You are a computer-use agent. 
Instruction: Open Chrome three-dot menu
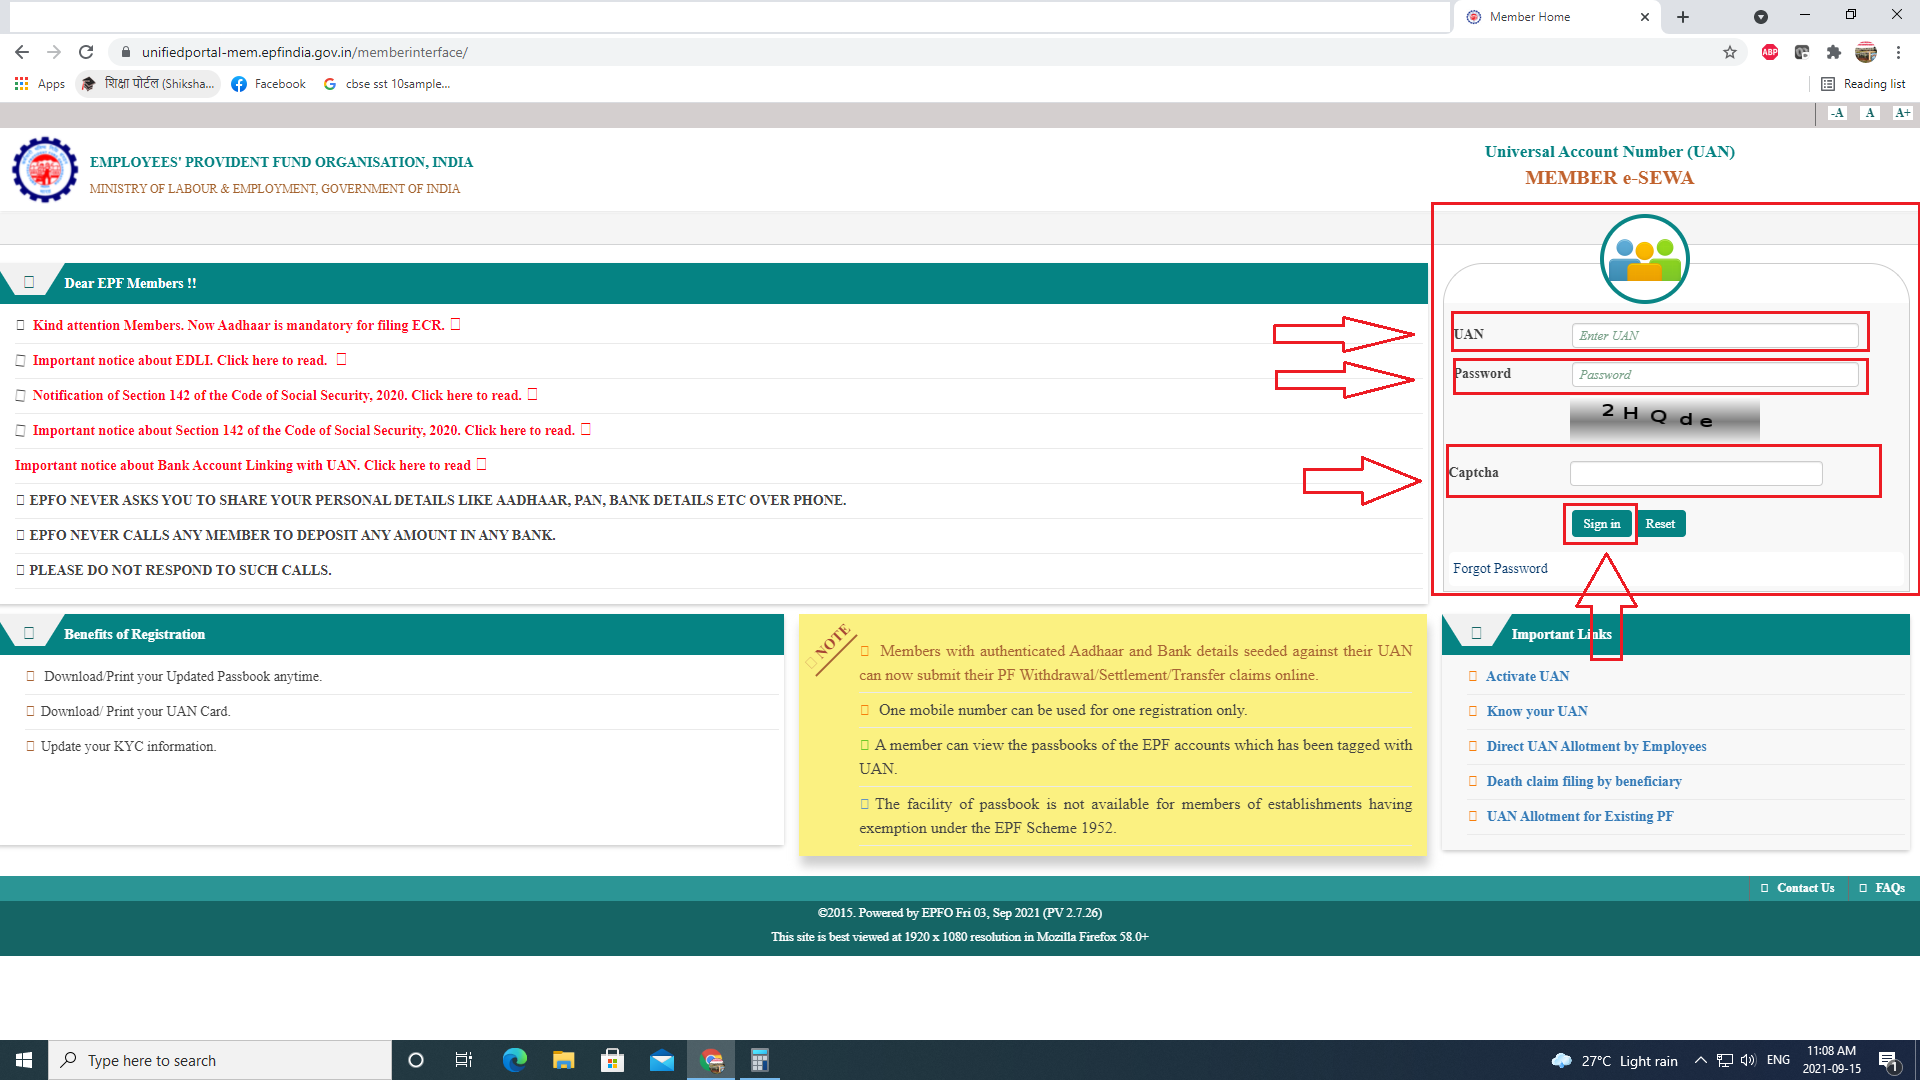pos(1898,52)
